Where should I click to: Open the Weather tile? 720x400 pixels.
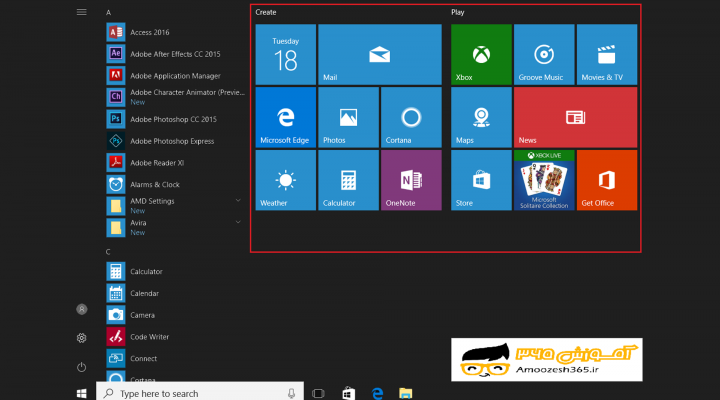(x=286, y=180)
